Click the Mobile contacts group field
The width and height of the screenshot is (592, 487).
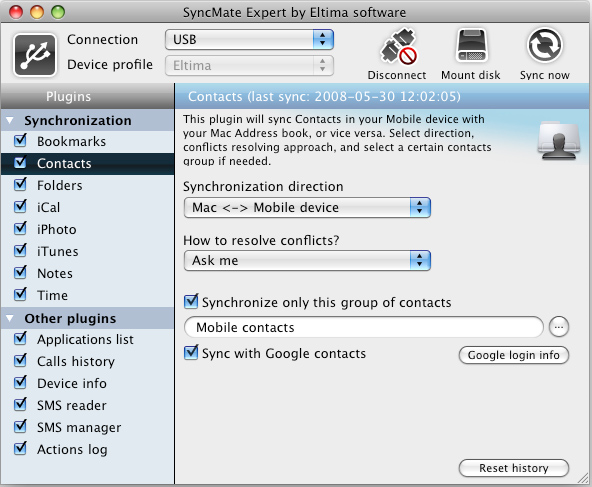click(x=364, y=327)
